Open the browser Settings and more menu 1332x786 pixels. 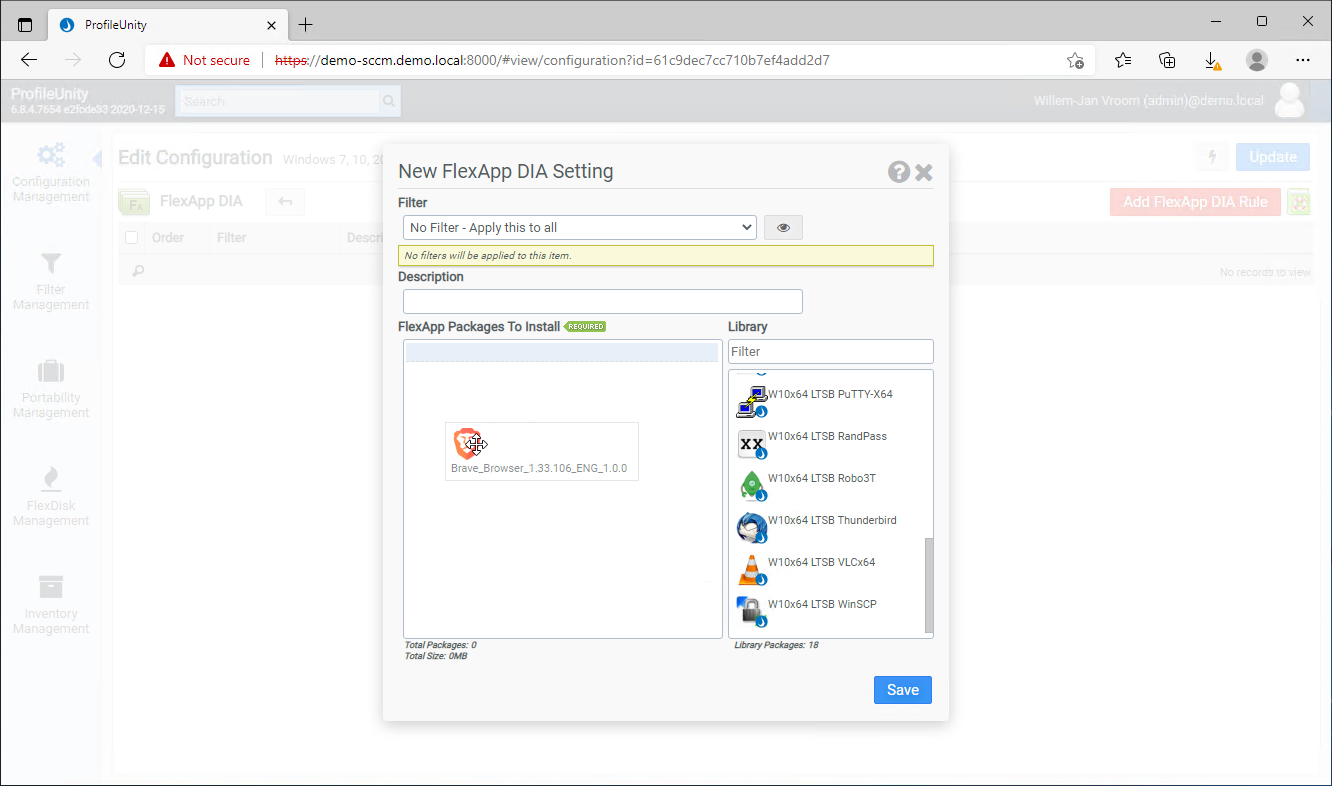(1302, 60)
